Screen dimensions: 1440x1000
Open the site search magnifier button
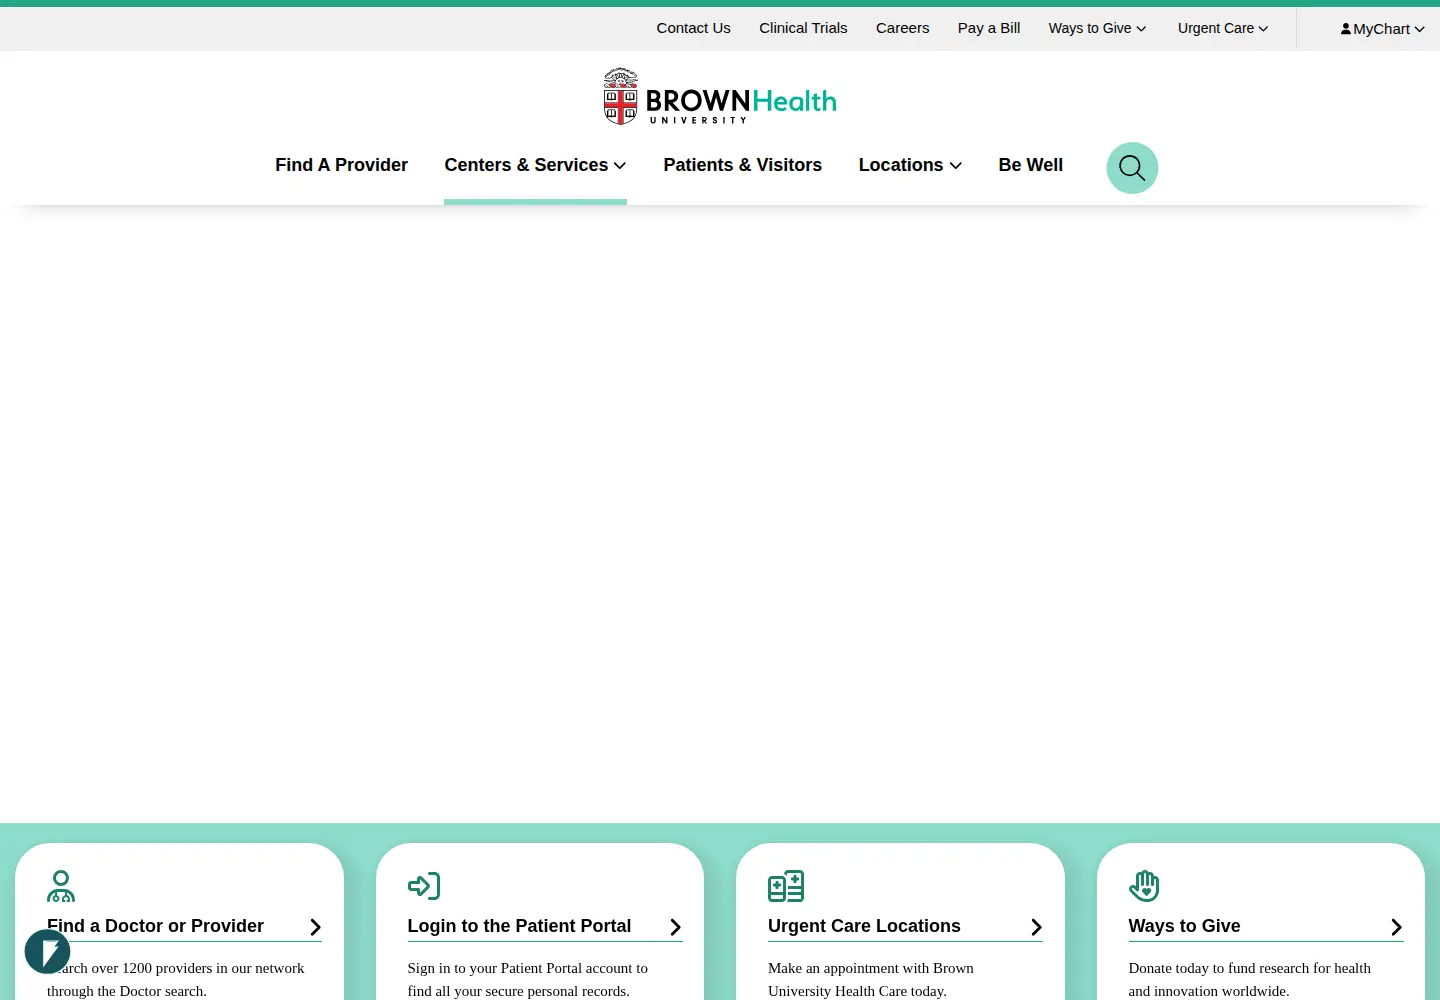pos(1132,168)
